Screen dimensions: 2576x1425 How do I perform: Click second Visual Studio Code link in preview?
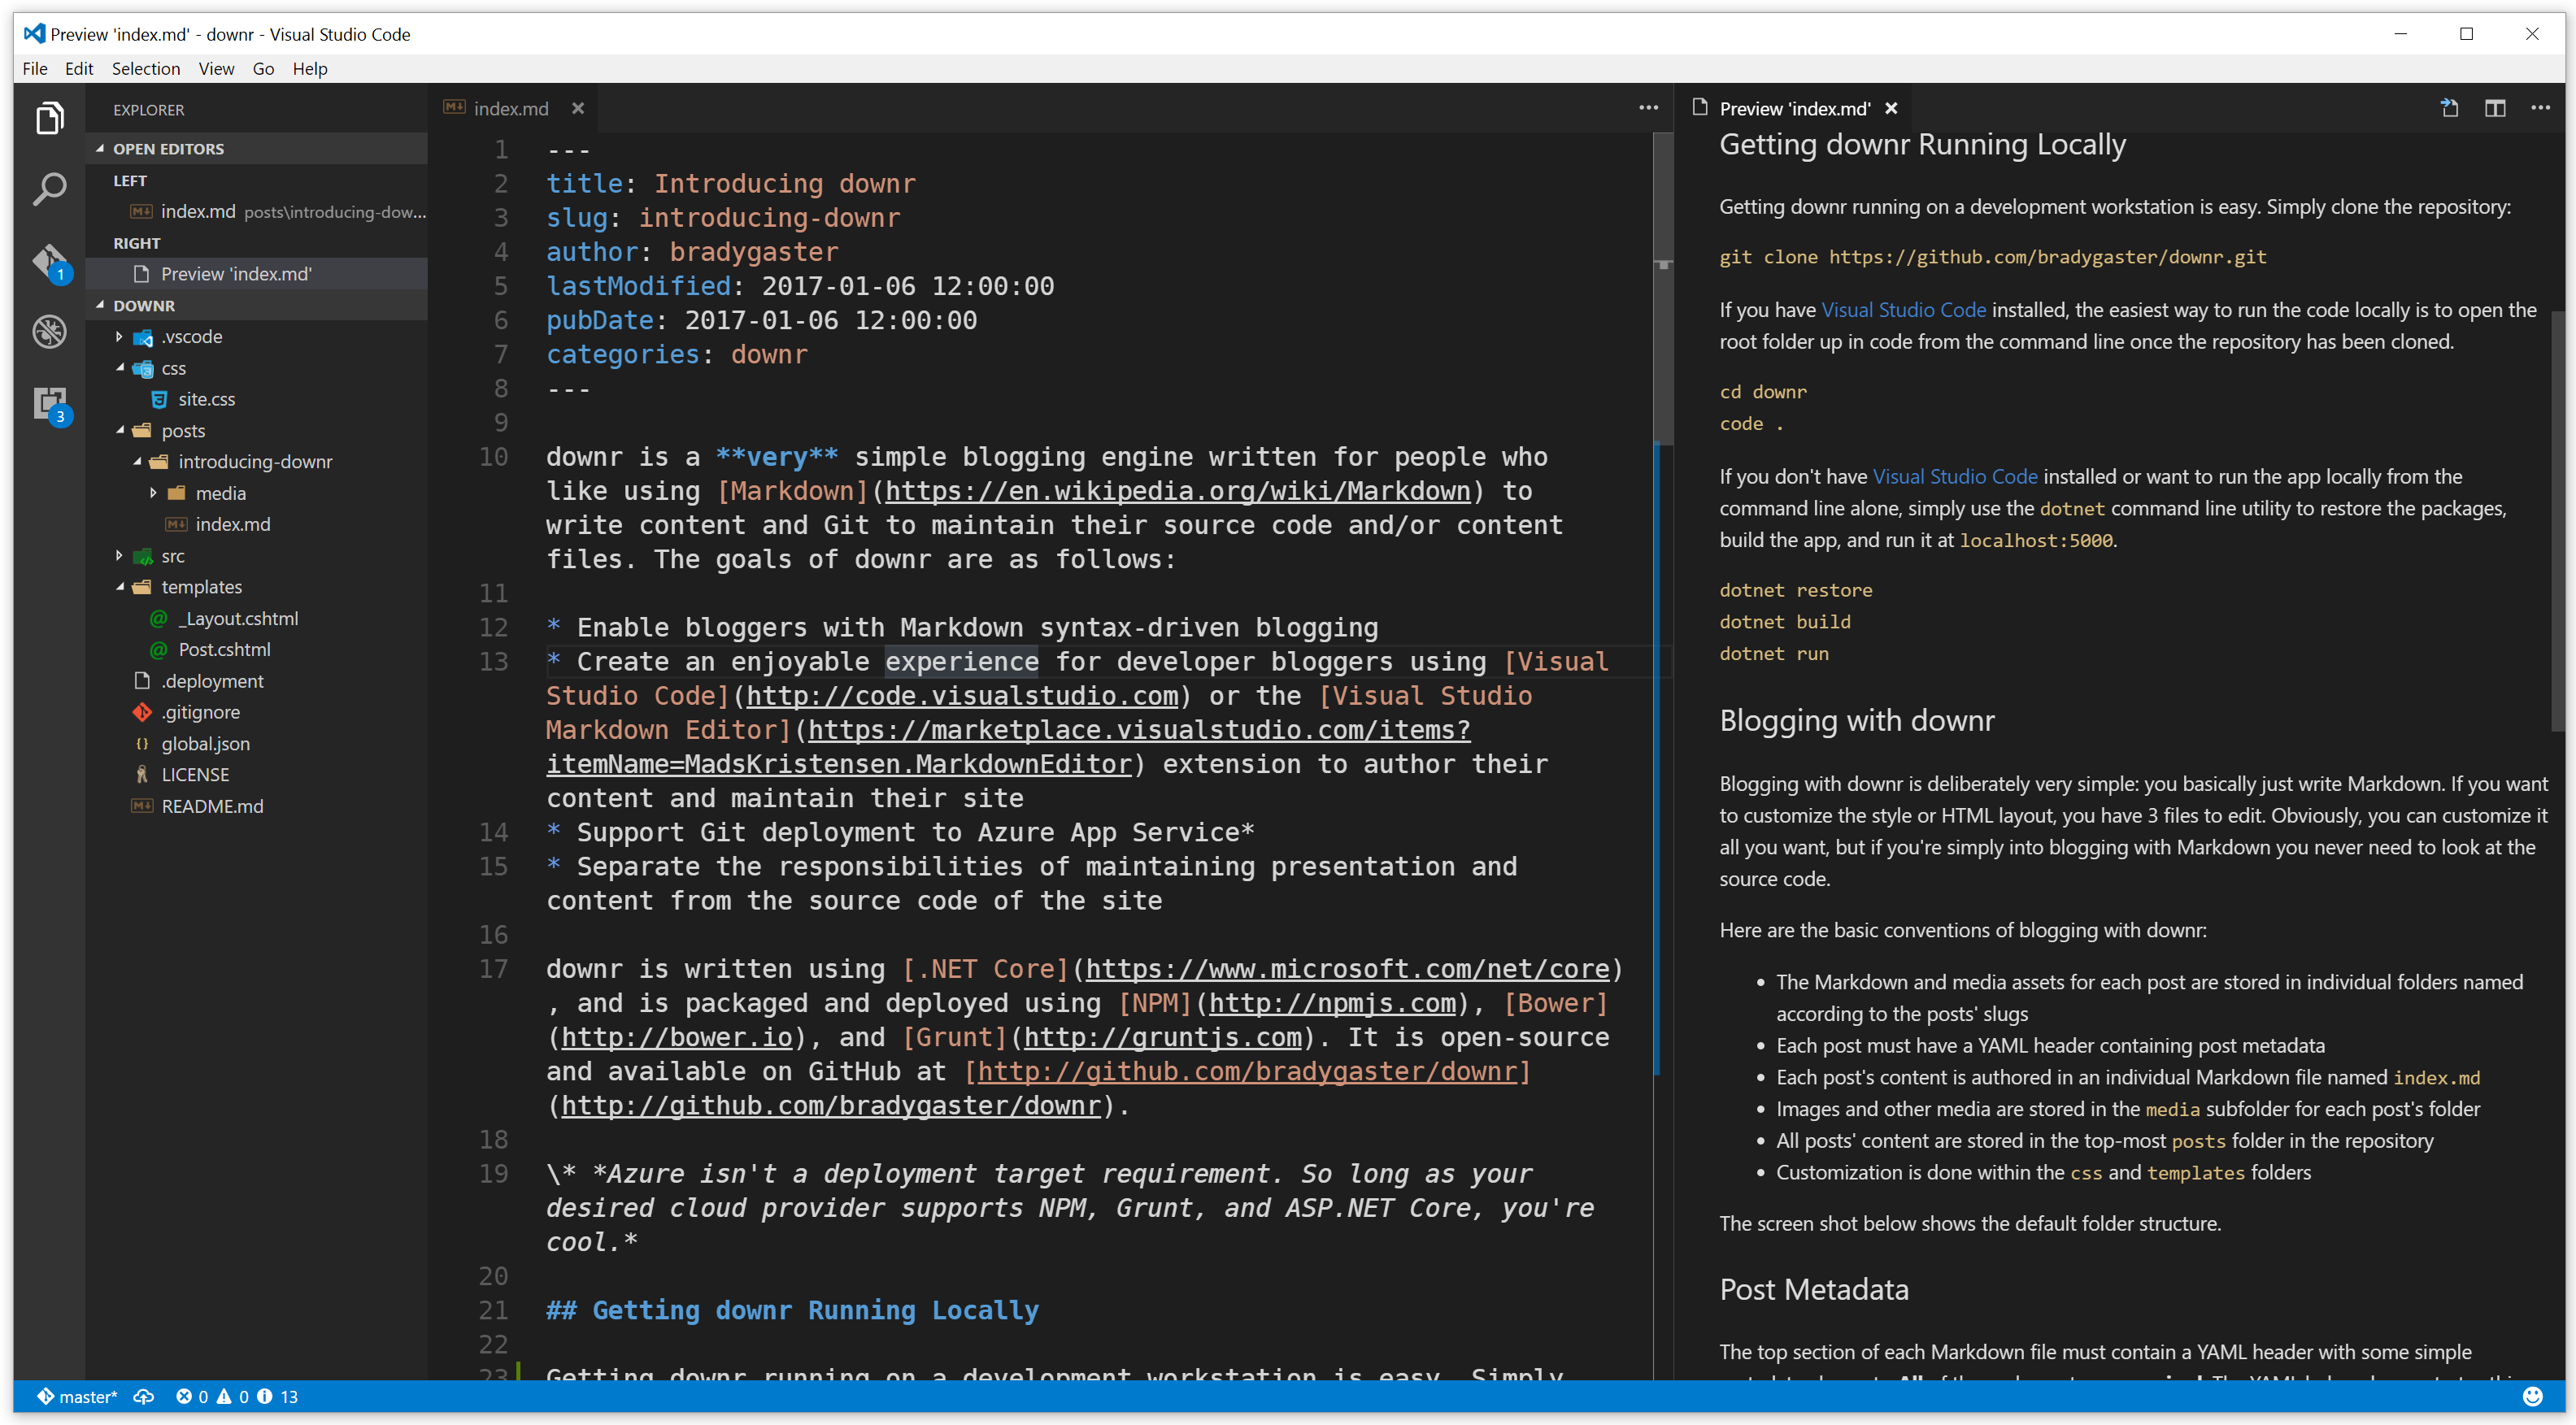point(1955,477)
